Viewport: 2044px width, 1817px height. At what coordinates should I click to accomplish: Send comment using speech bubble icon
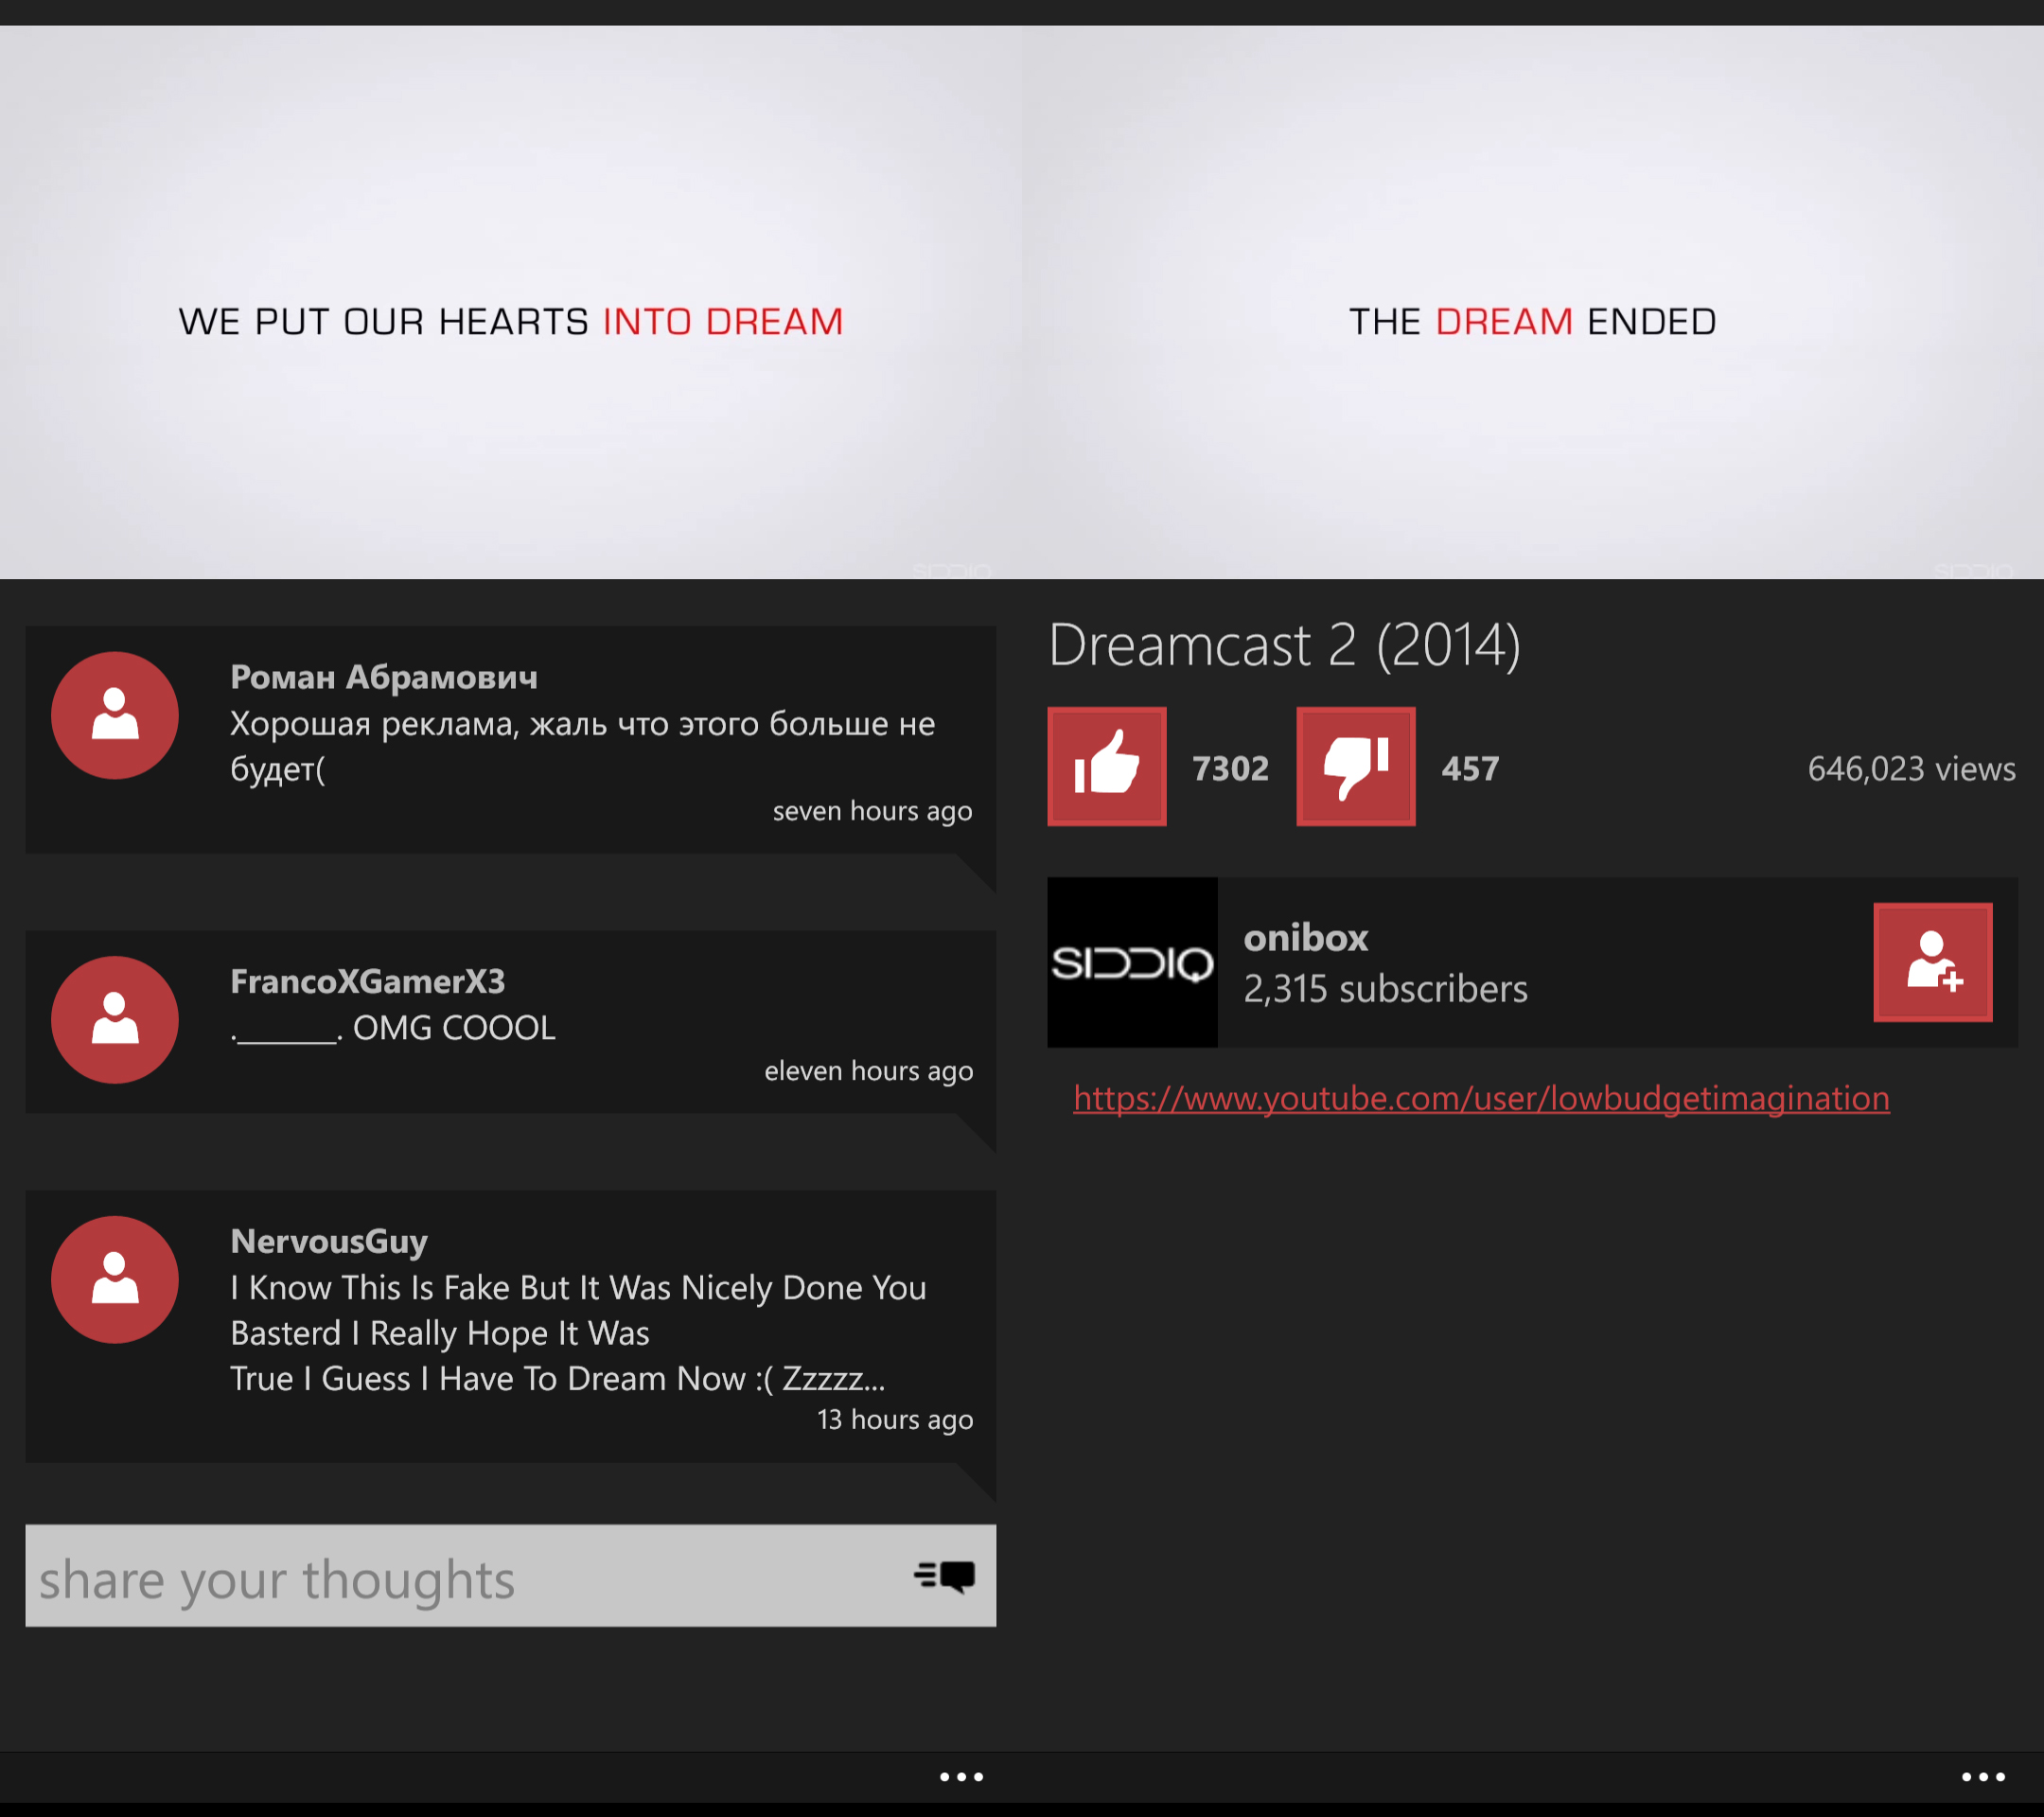click(944, 1576)
